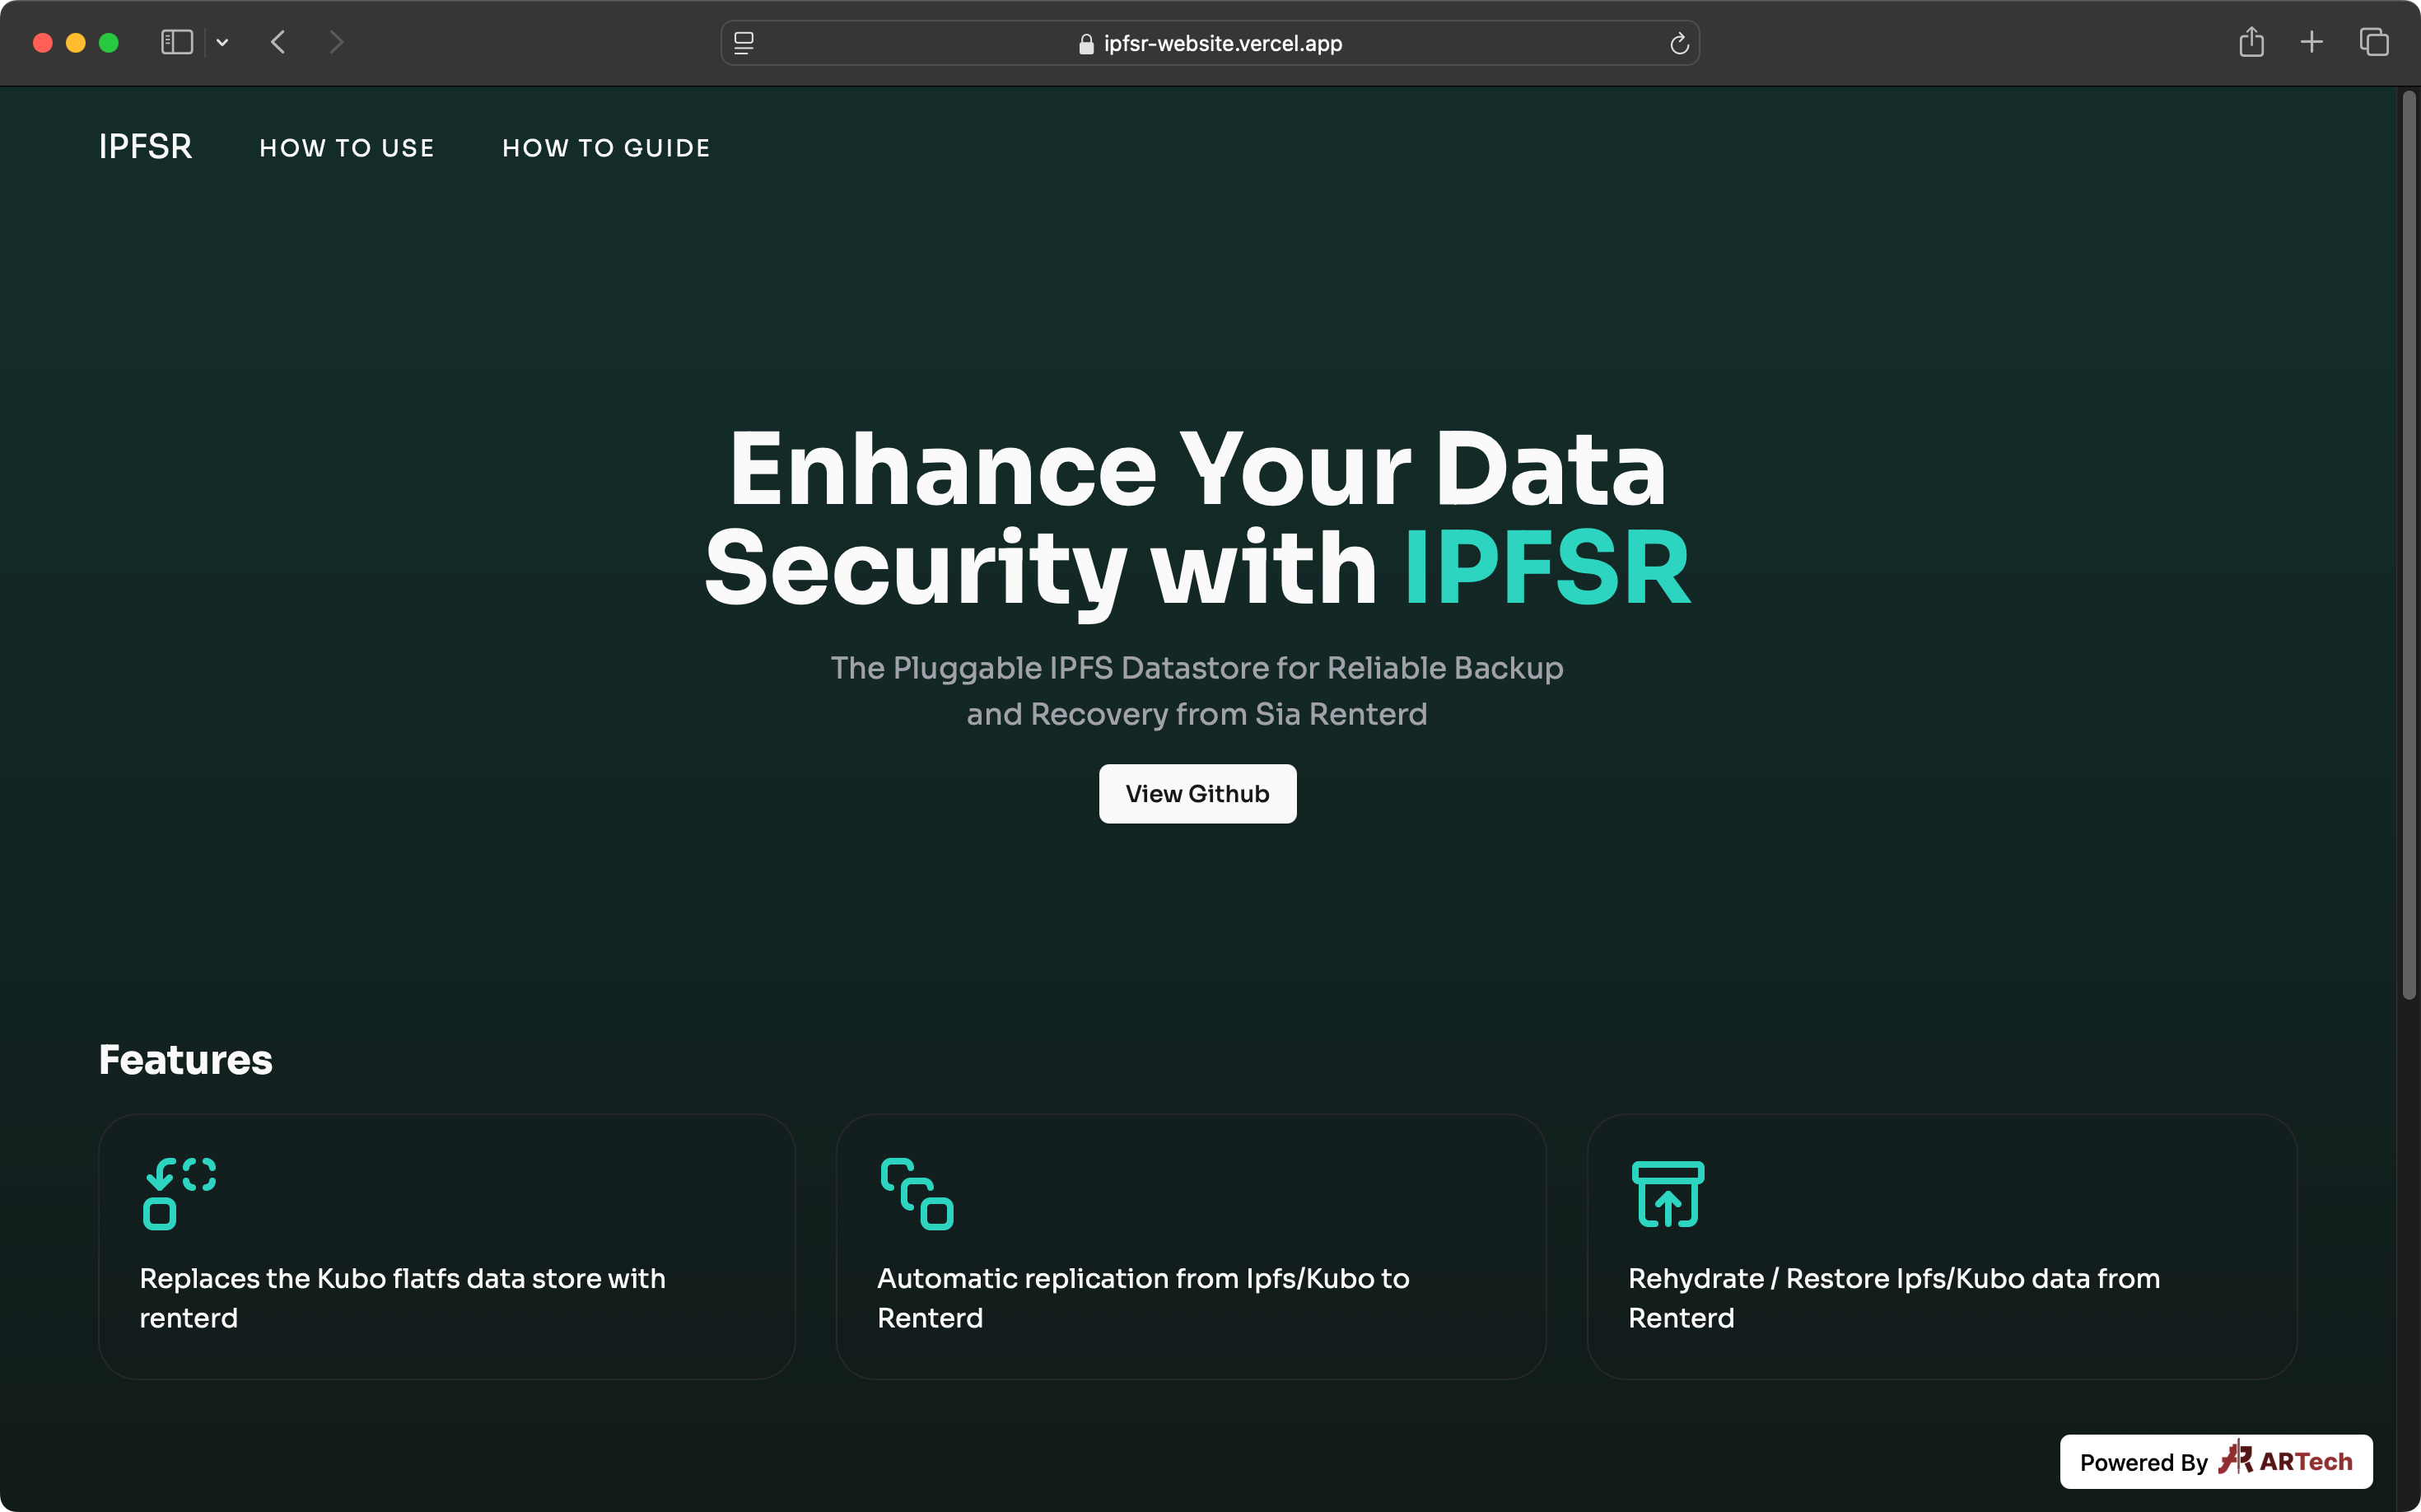
Task: Show tab overview icon
Action: [x=2374, y=42]
